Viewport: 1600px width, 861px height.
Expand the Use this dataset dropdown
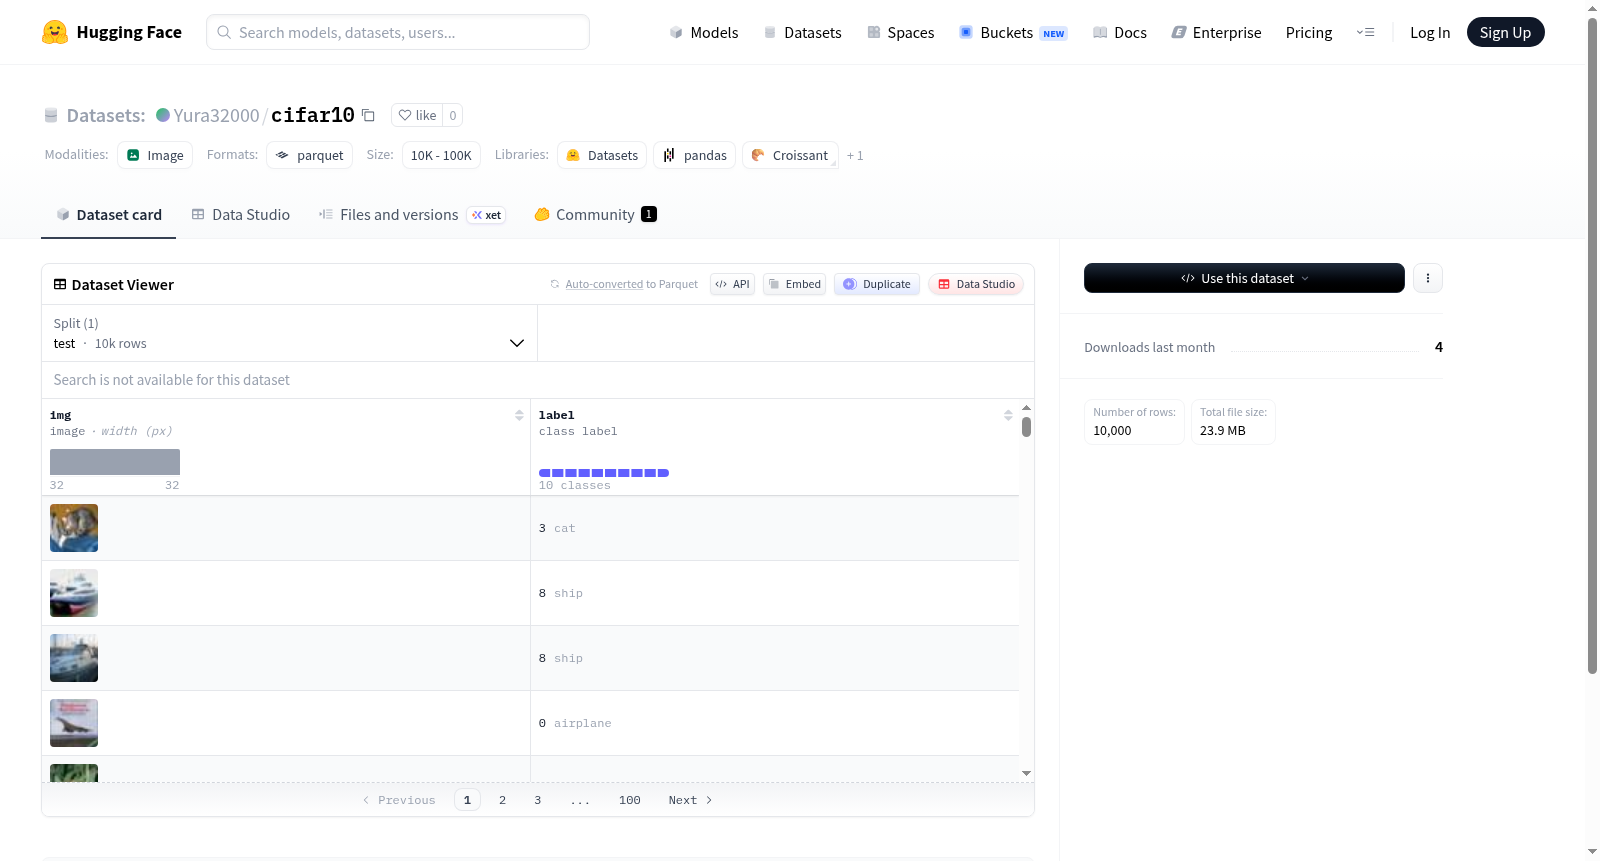coord(1244,278)
